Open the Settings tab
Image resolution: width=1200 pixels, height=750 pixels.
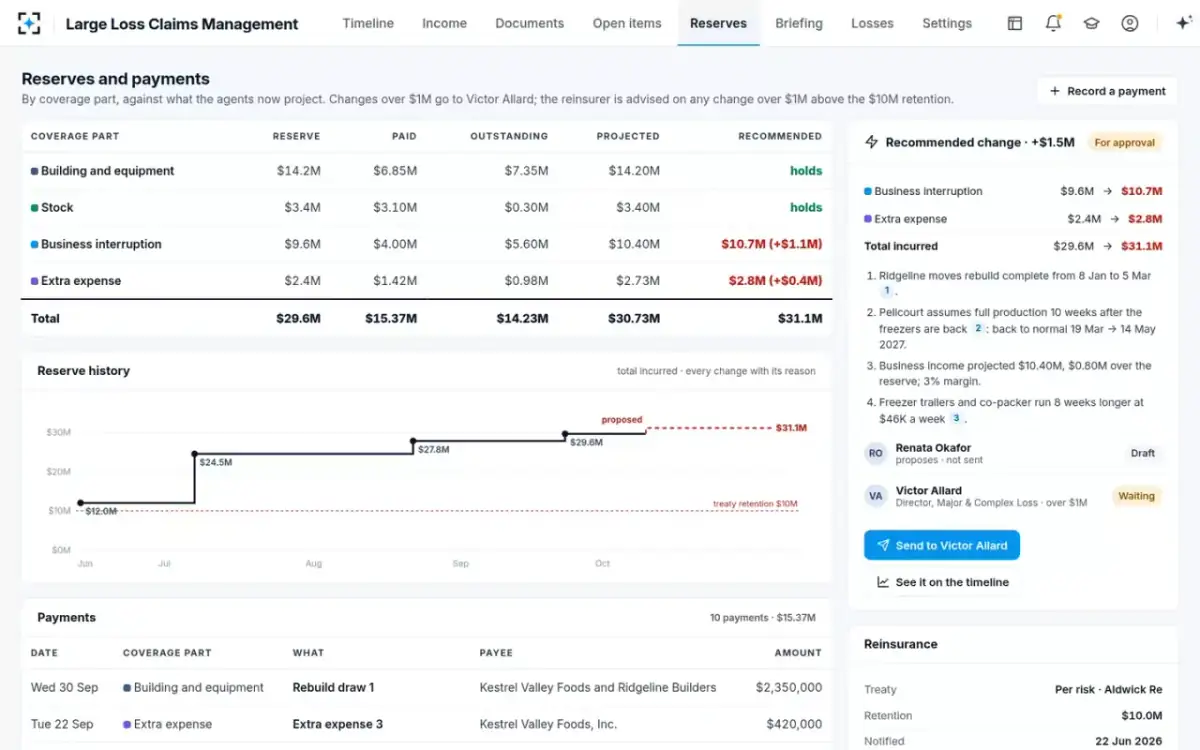pos(947,23)
